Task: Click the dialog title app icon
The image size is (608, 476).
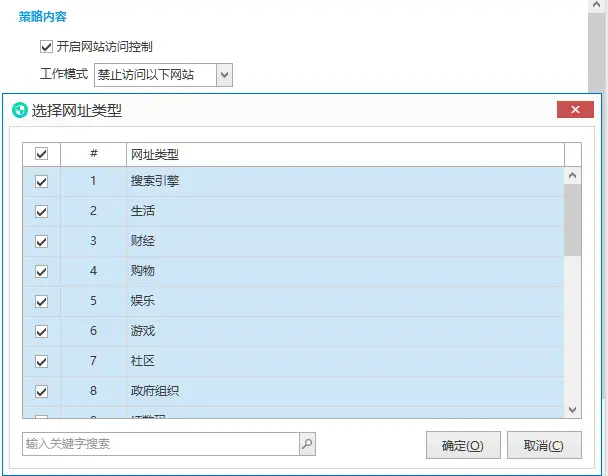Action: [19, 110]
